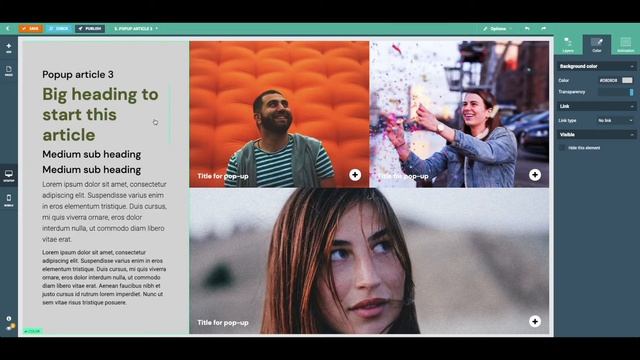Screen dimensions: 640x360
Task: Go back with the left arrow icon
Action: (8, 29)
